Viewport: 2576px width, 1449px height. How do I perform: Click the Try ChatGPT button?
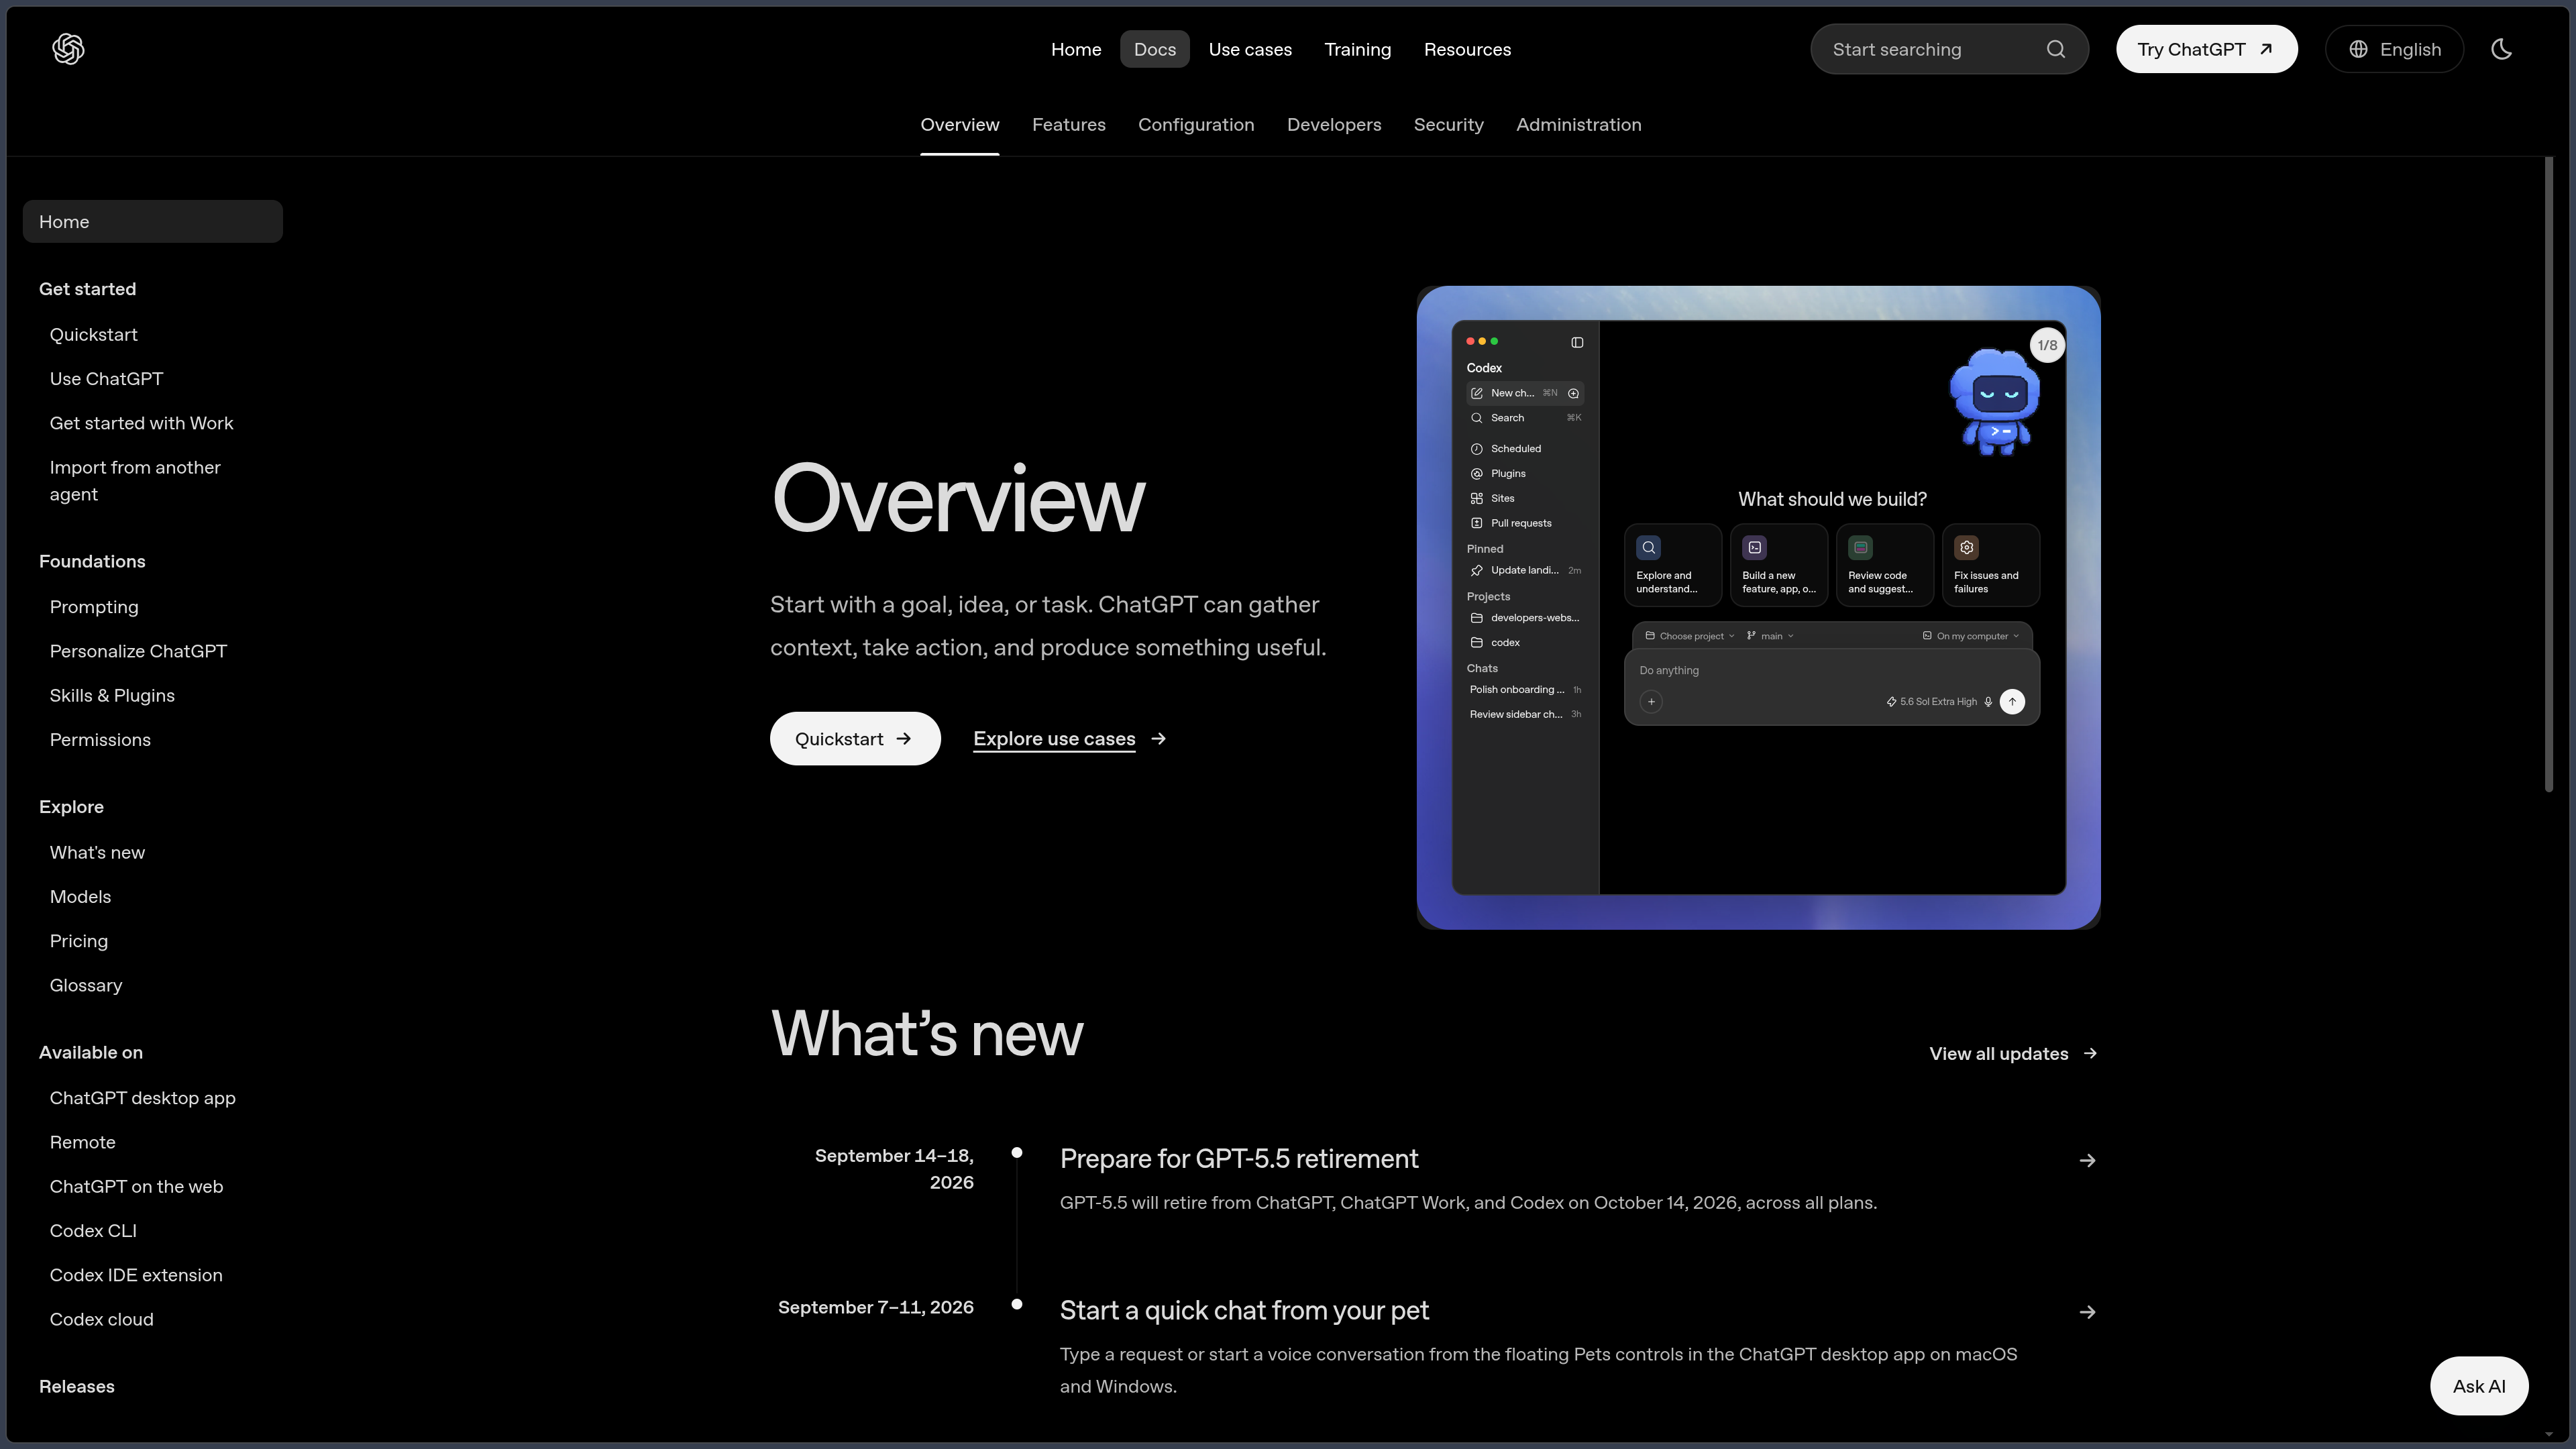2206,49
